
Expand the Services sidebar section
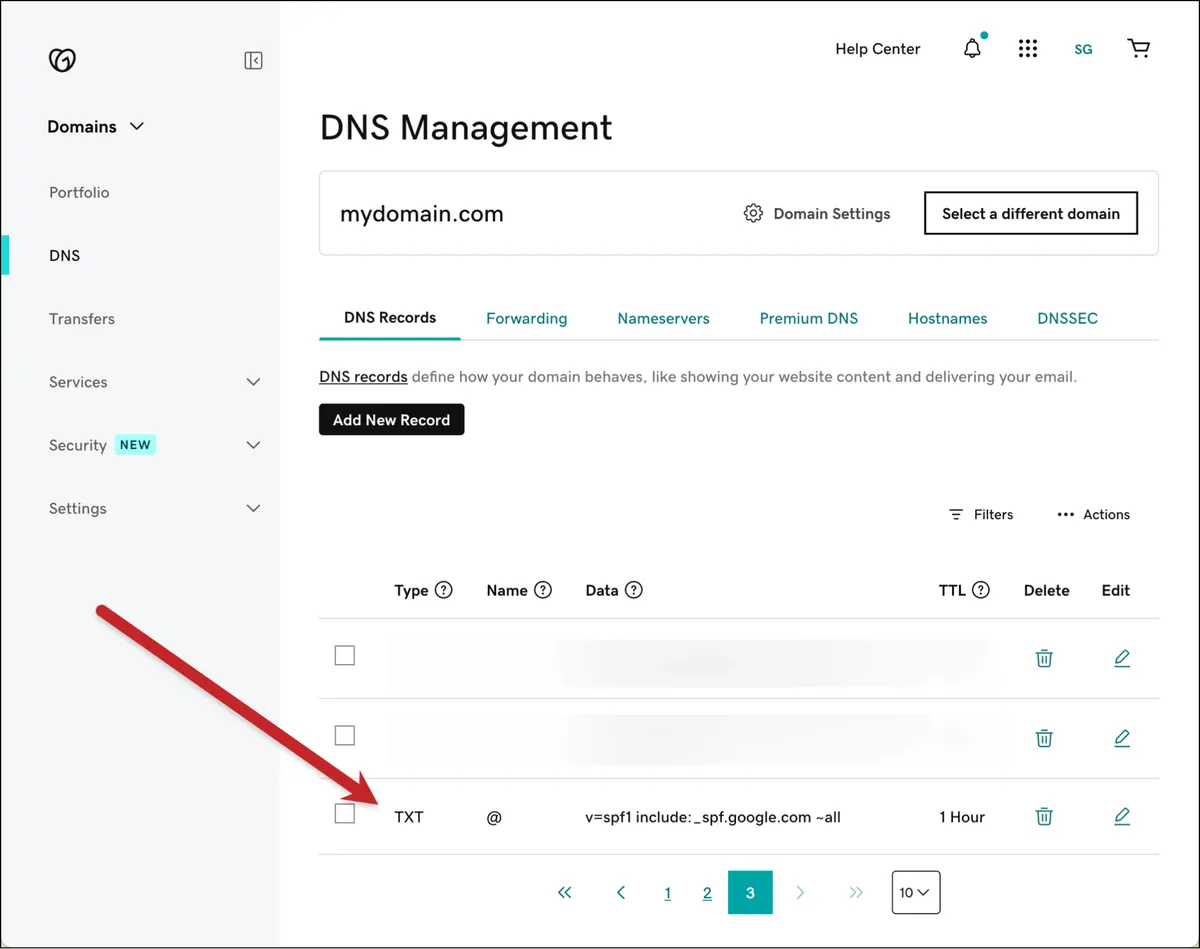[x=254, y=382]
